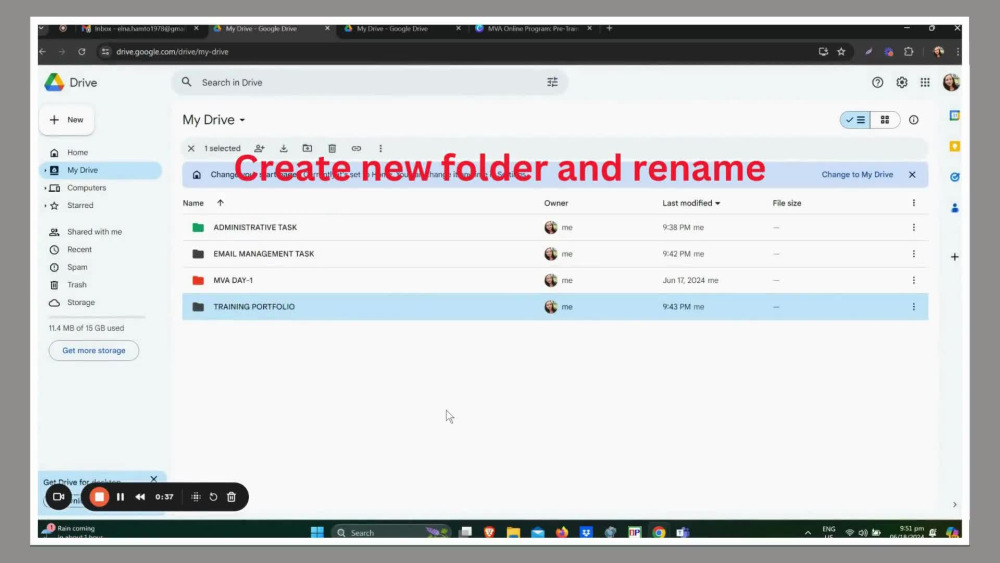The image size is (1000, 563).
Task: Switch to MVA Online Program tab
Action: (x=533, y=29)
